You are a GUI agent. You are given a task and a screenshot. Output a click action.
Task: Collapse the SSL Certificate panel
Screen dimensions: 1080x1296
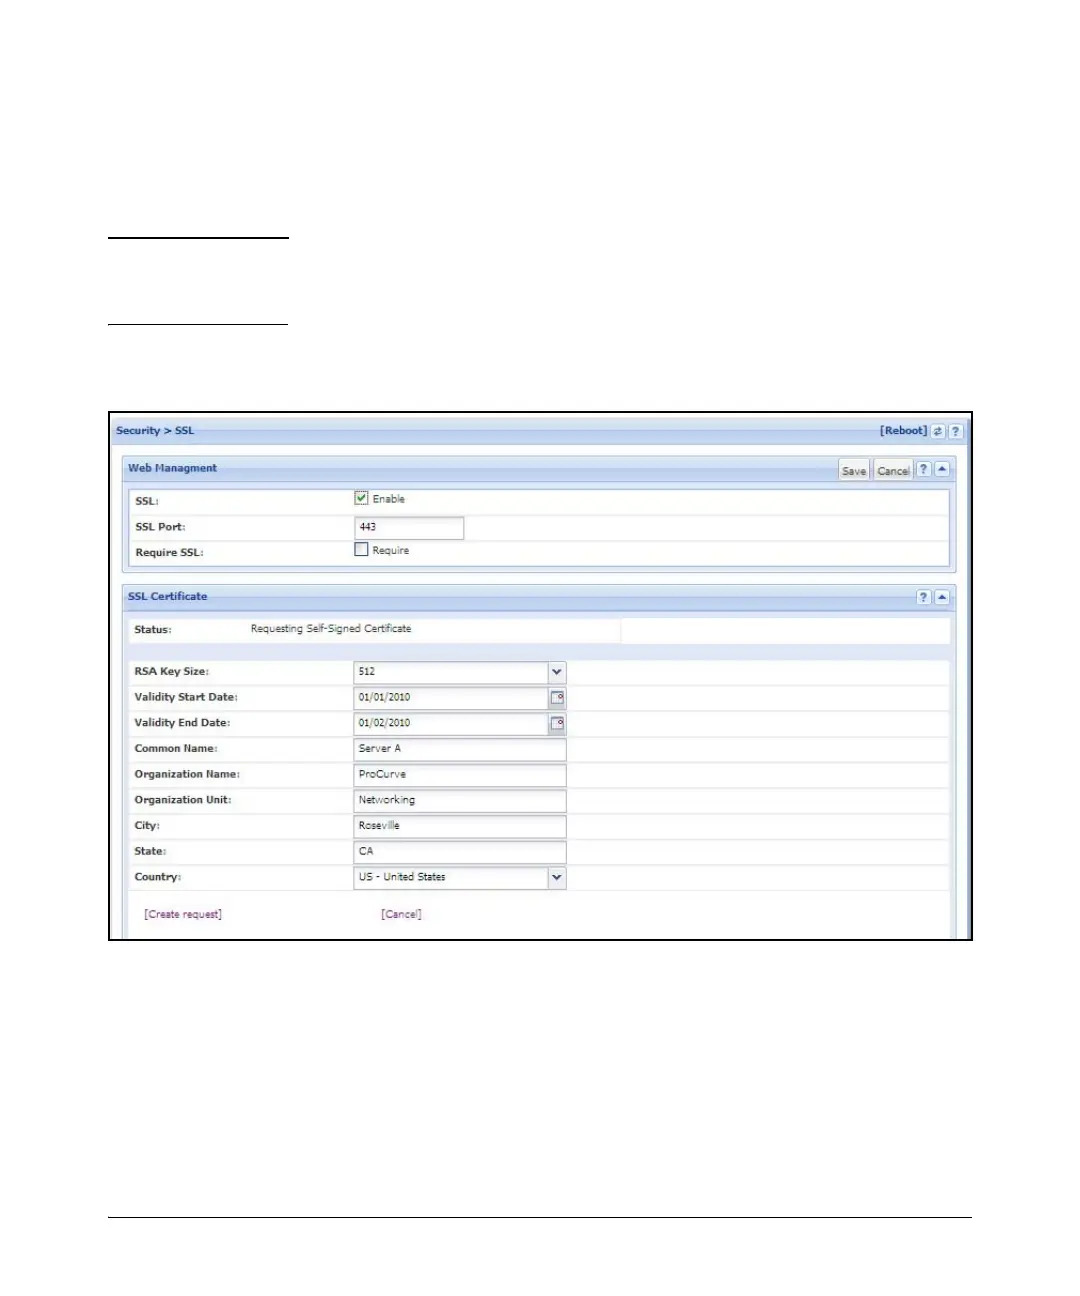(942, 597)
